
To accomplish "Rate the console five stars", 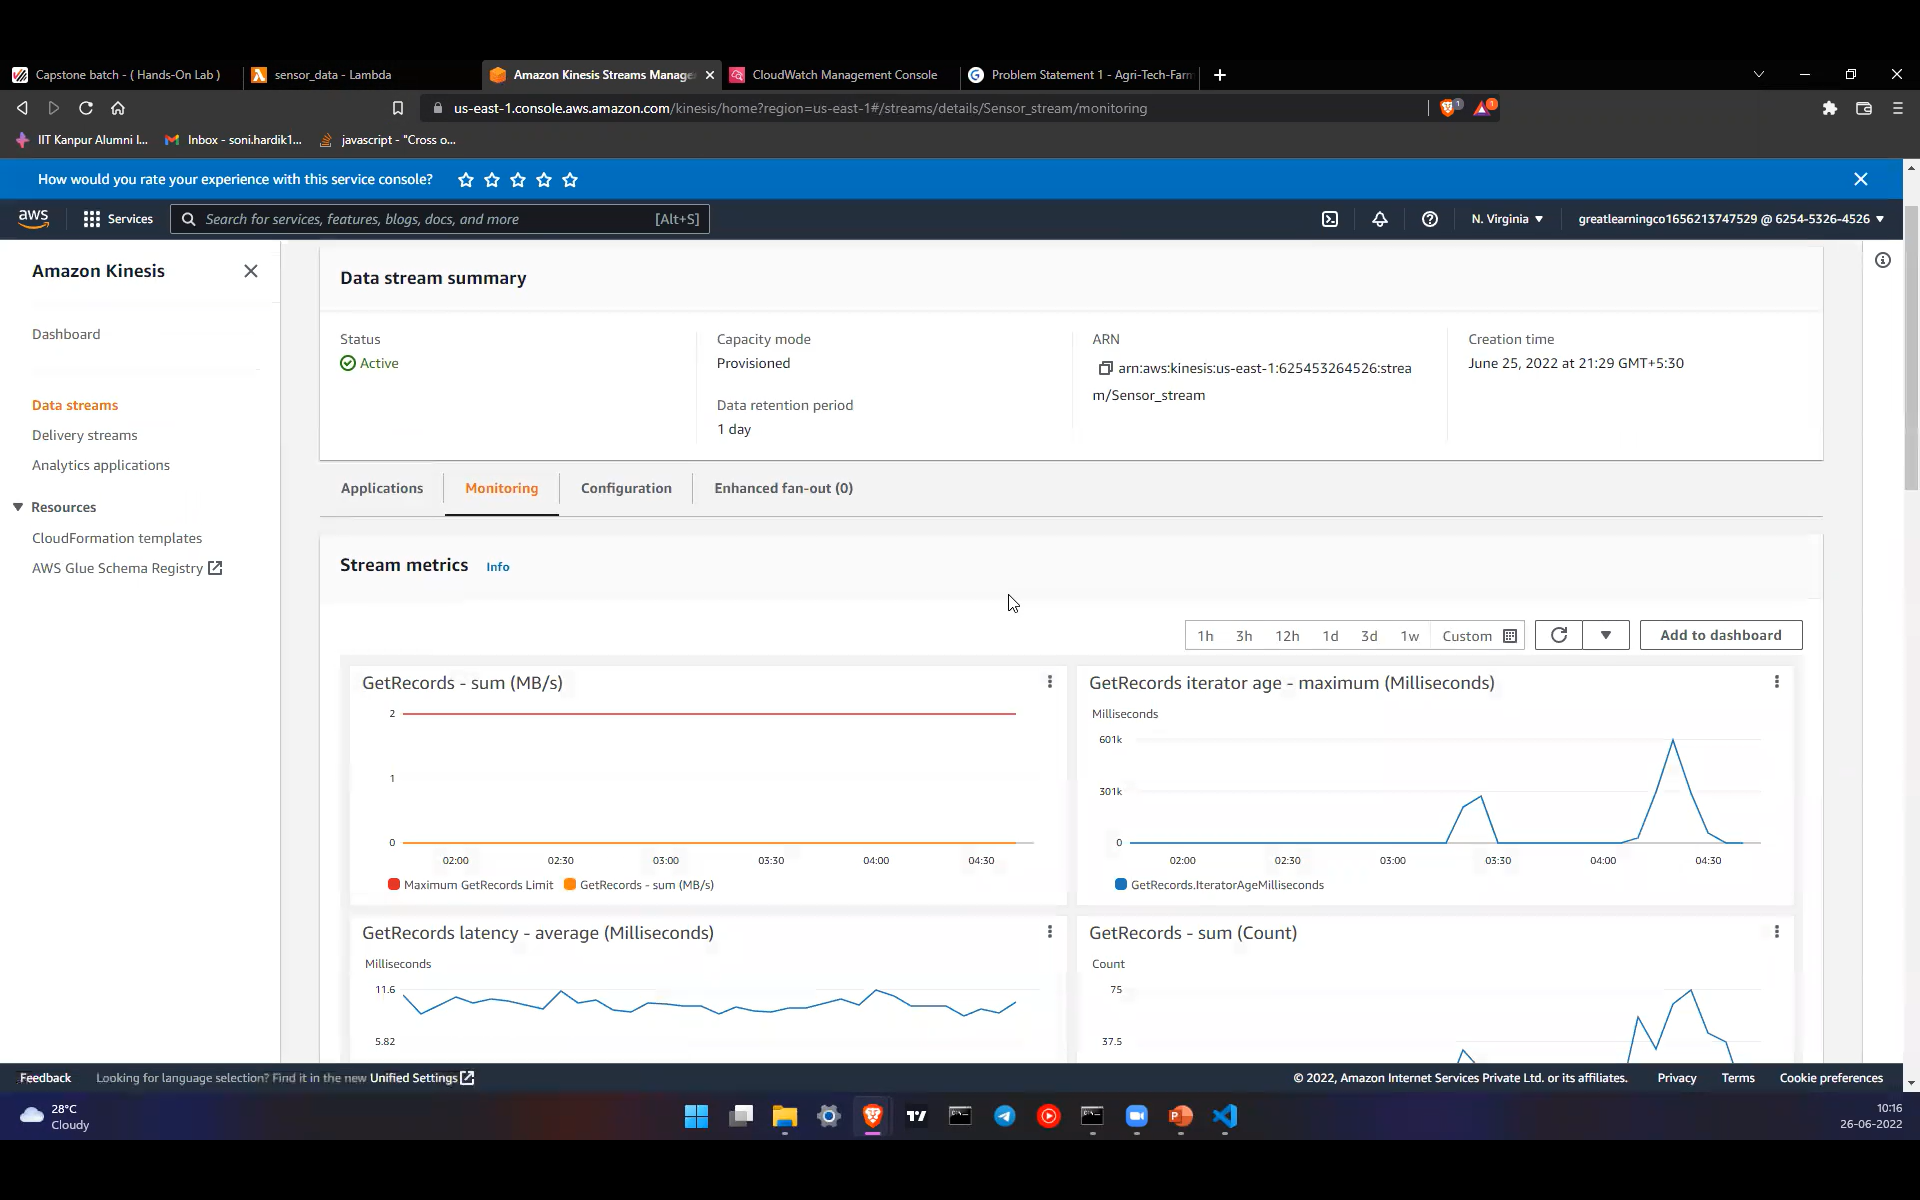I will (570, 180).
